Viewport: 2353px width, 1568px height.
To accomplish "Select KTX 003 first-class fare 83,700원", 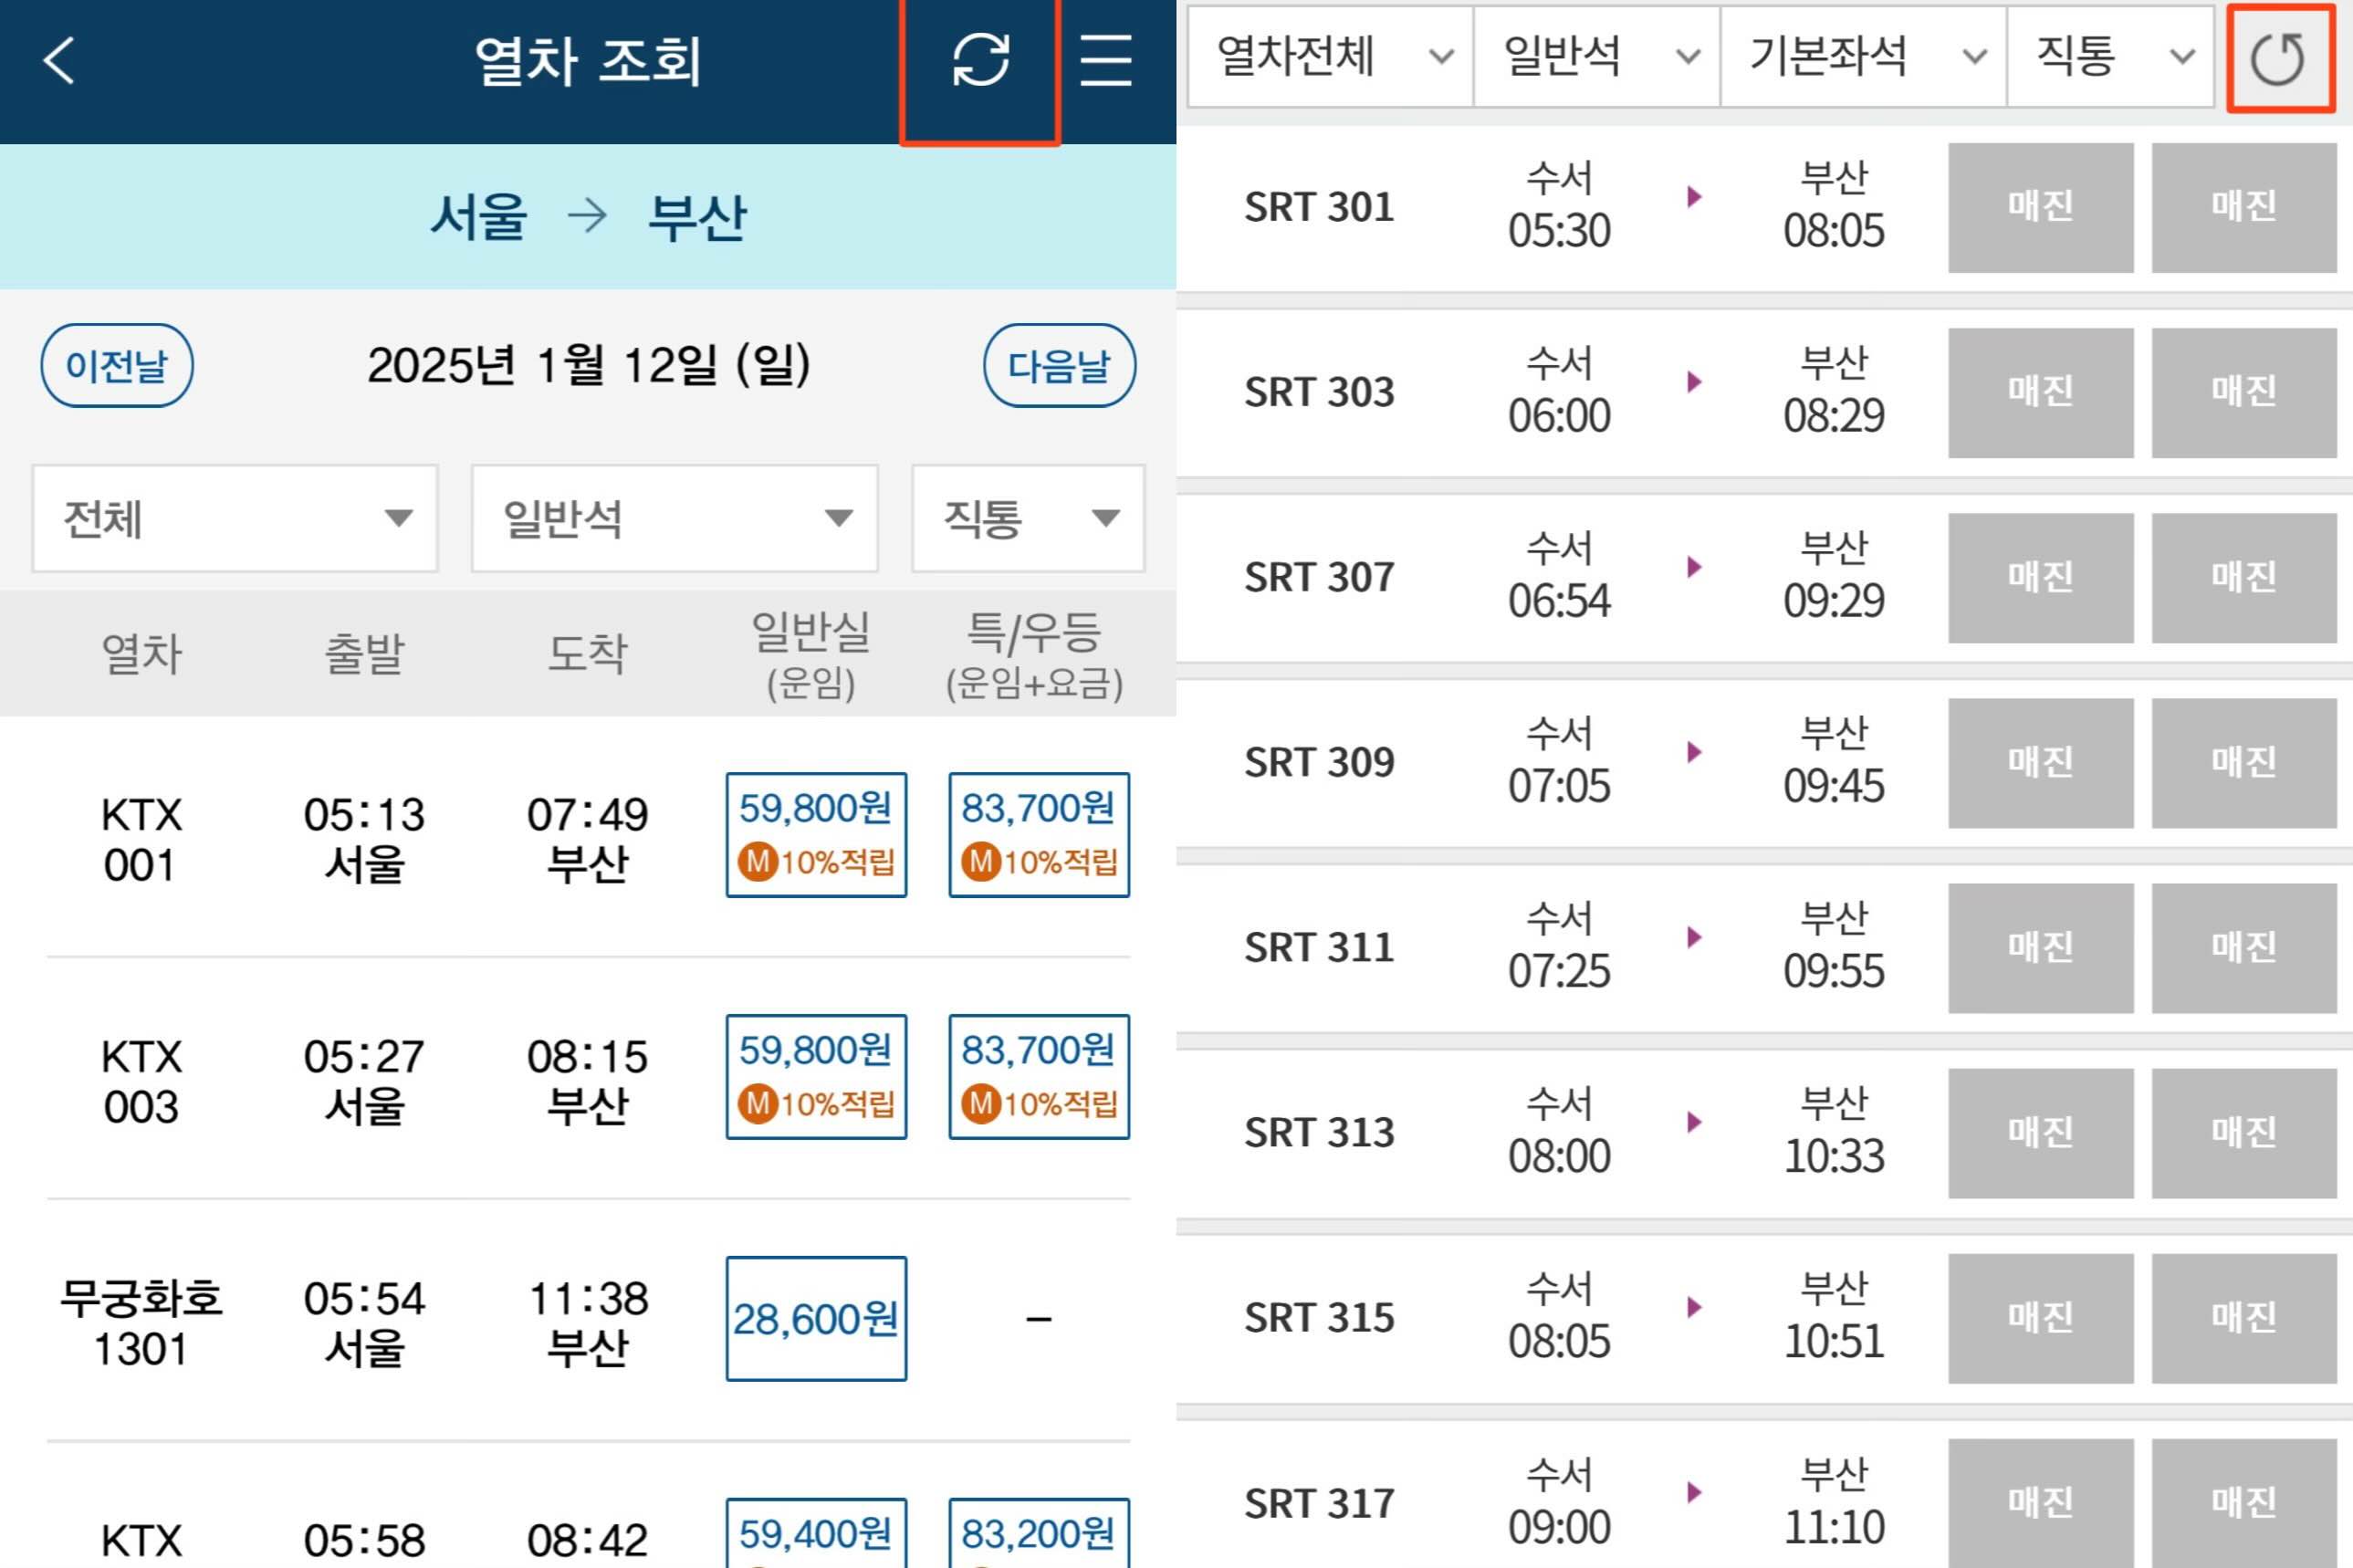I will (x=1039, y=1077).
